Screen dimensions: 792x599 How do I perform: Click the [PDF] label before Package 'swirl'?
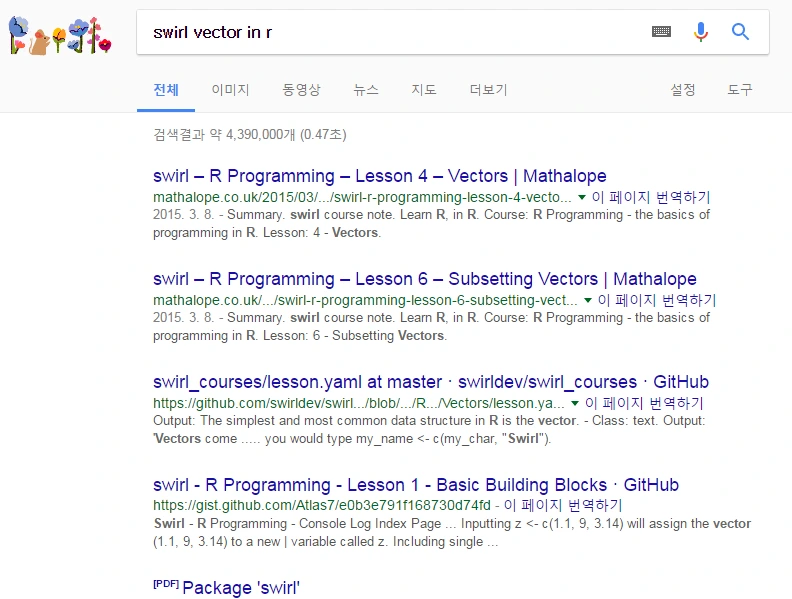tap(166, 584)
